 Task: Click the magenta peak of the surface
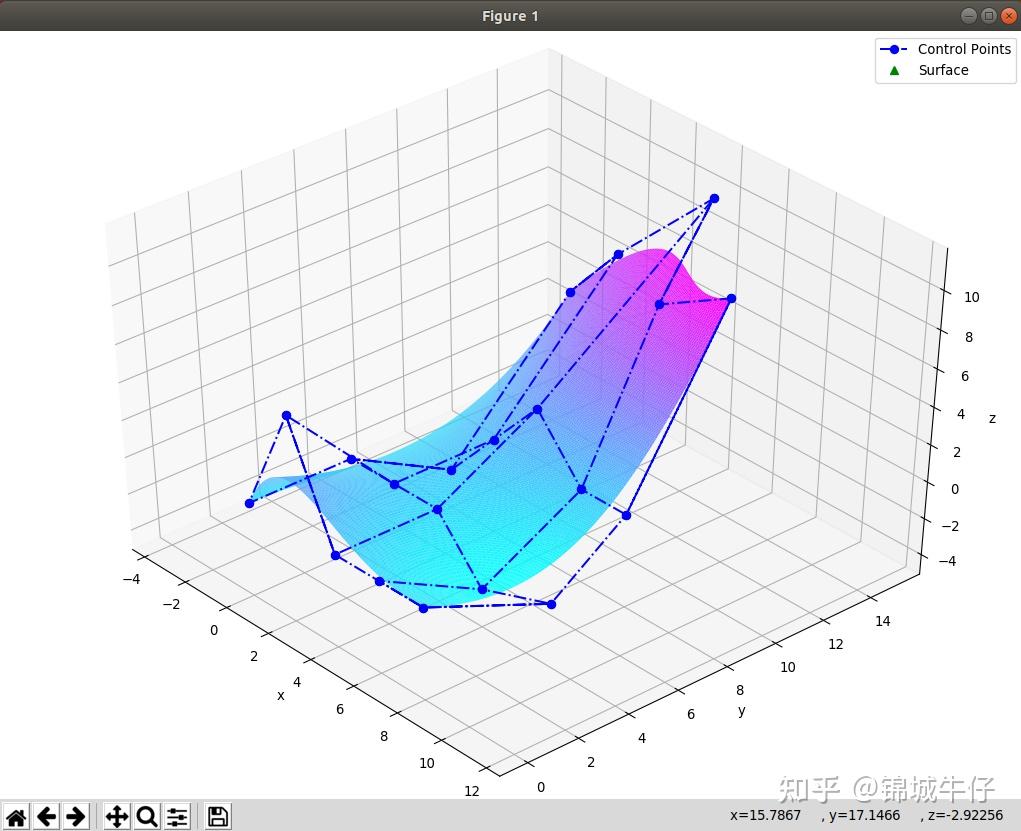[658, 254]
